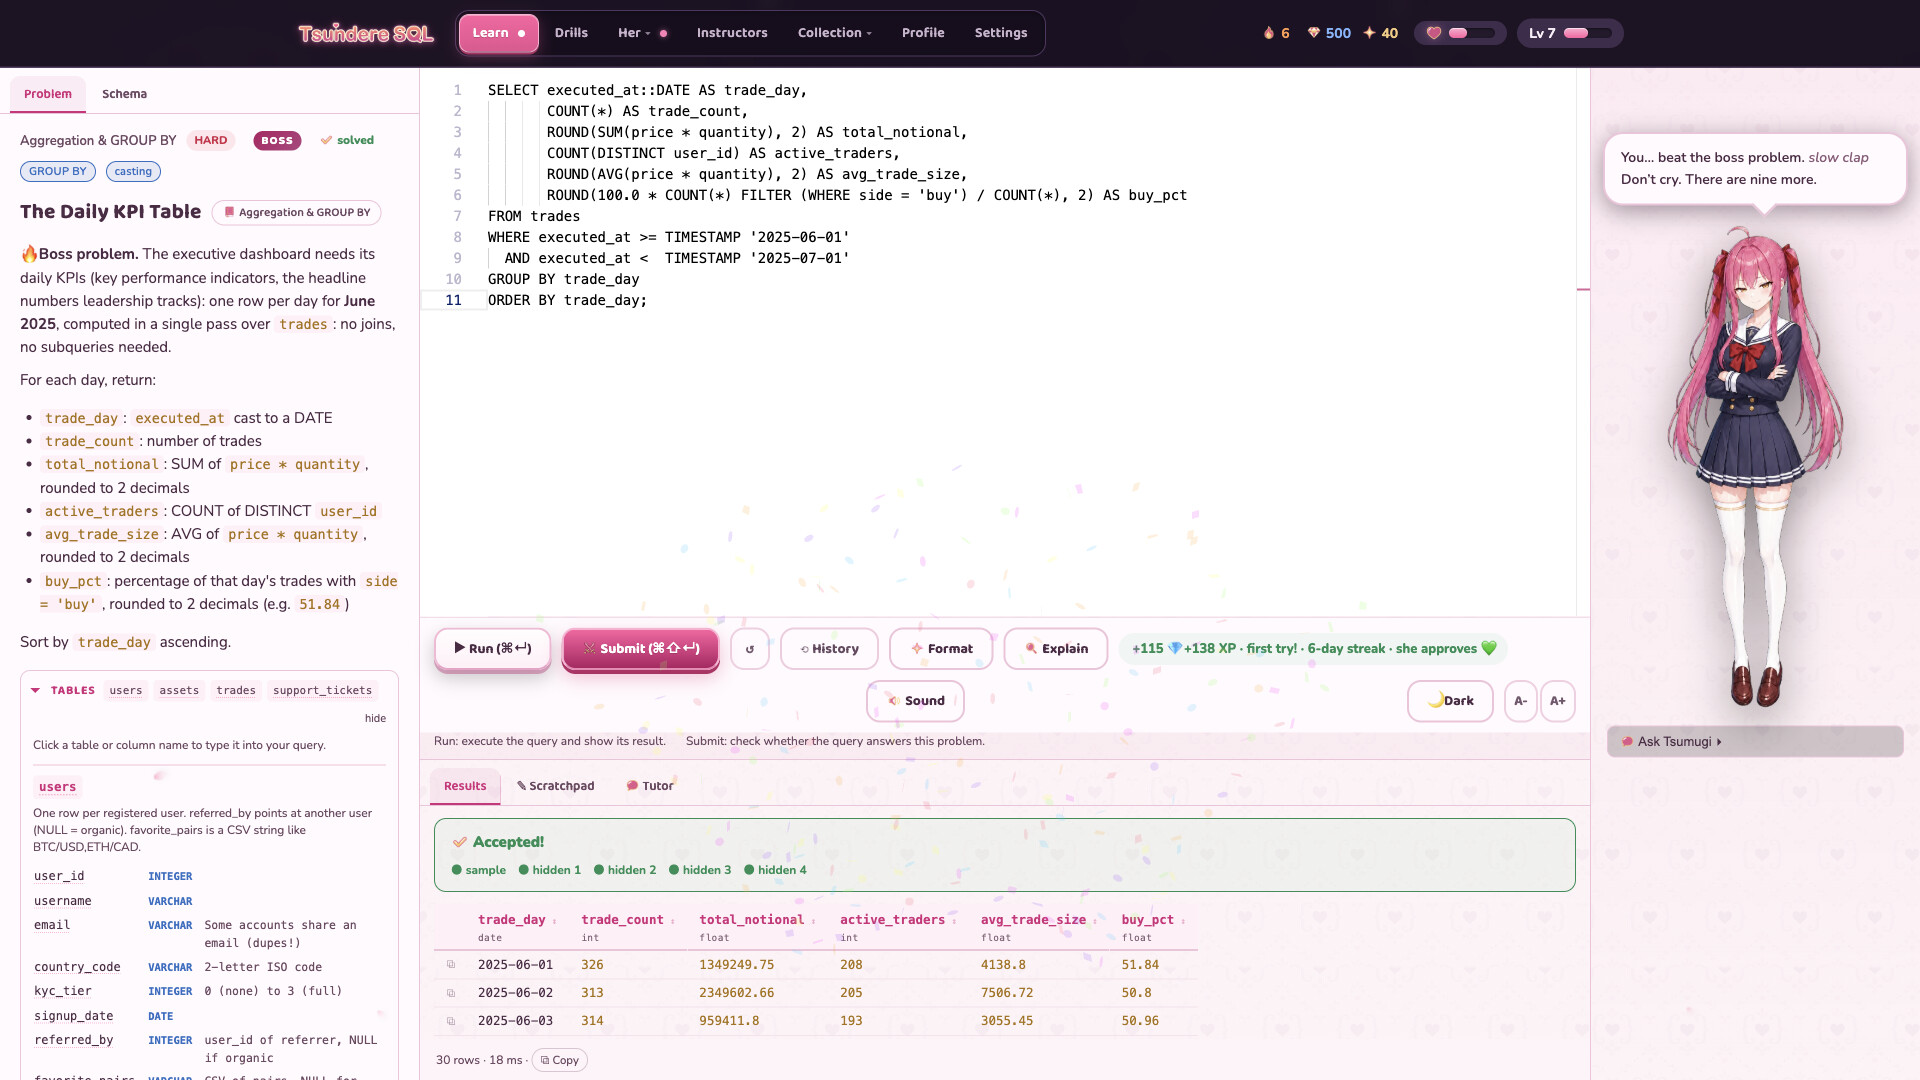The width and height of the screenshot is (1920, 1080).
Task: Decrease font size with A-
Action: pos(1520,701)
